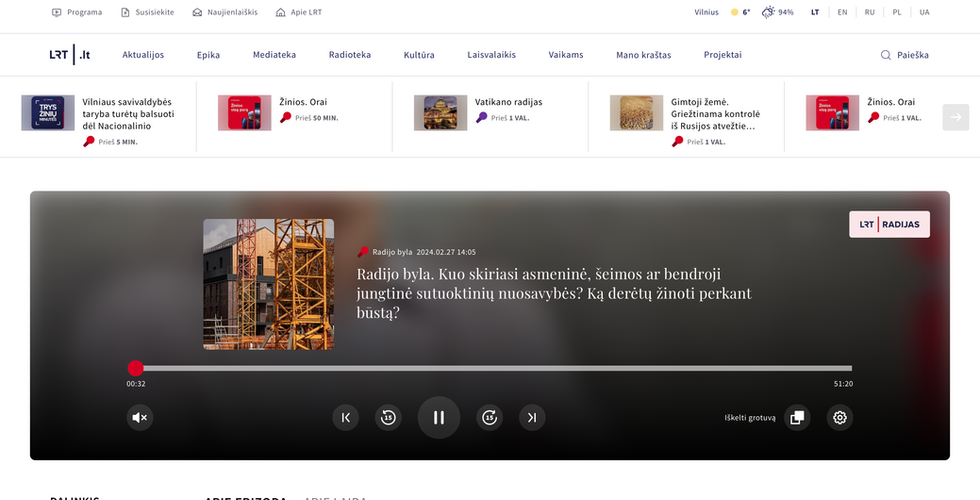Open Vatikano radijas title
Viewport: 980px width, 500px height.
pyautogui.click(x=509, y=102)
